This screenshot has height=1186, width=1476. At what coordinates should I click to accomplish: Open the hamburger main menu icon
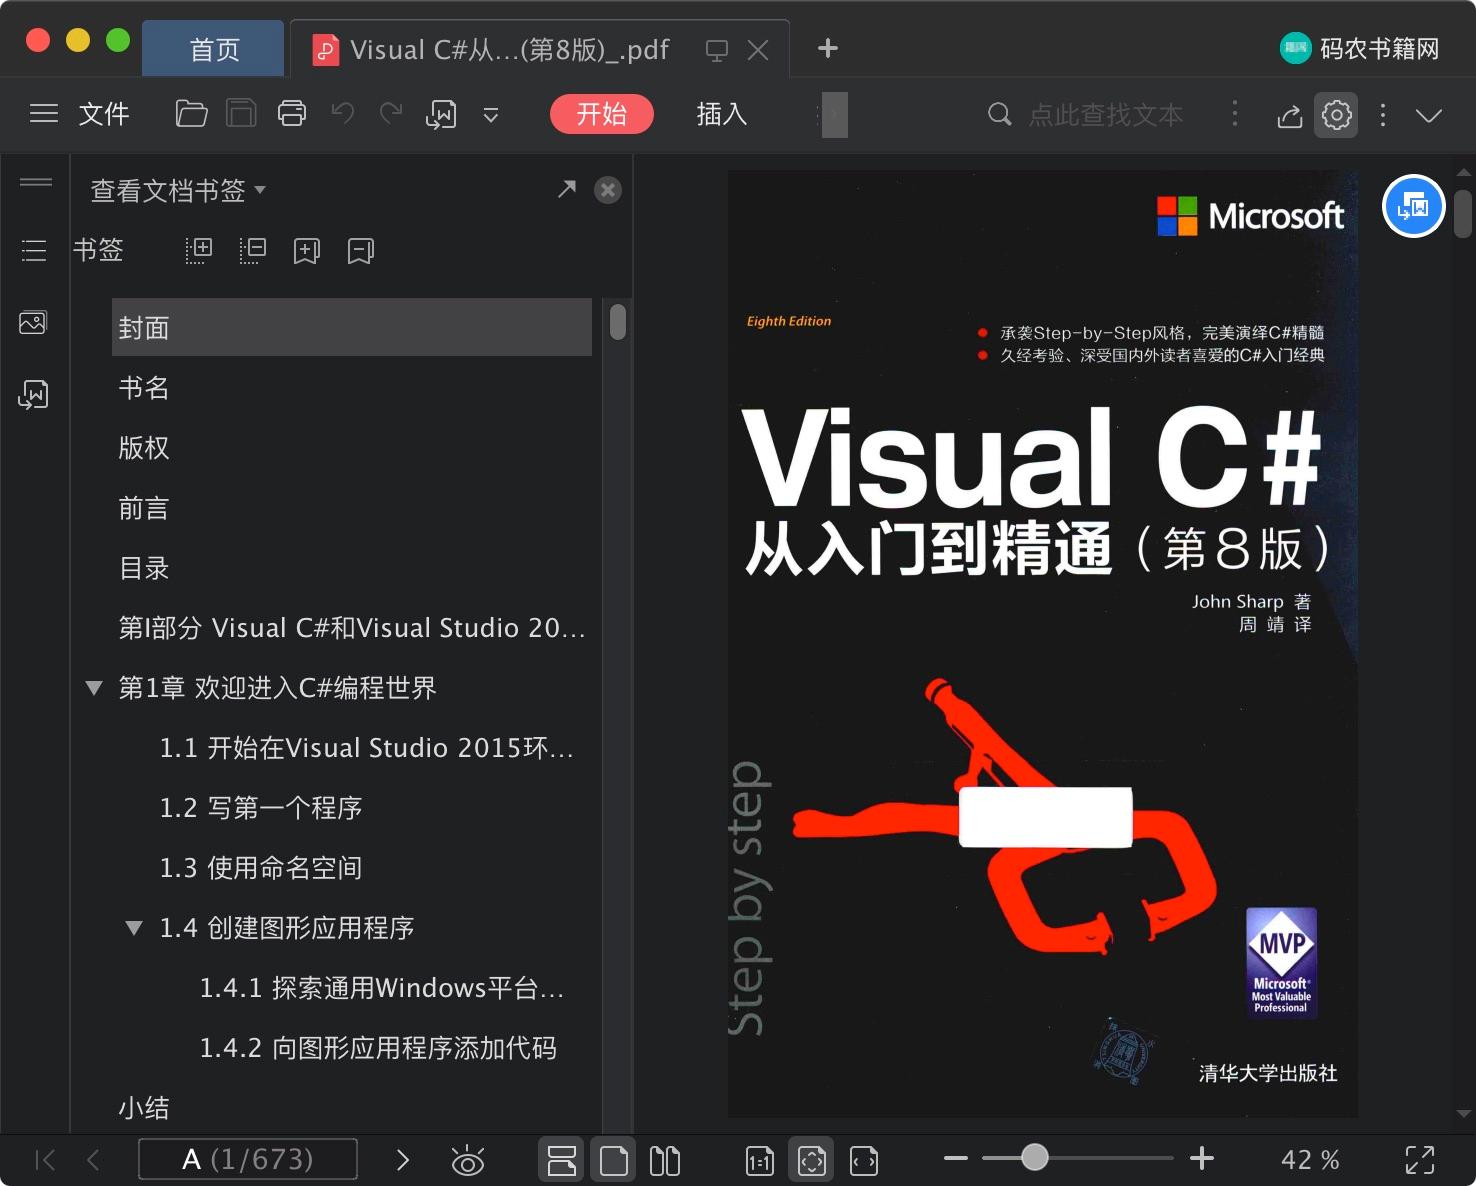(43, 114)
